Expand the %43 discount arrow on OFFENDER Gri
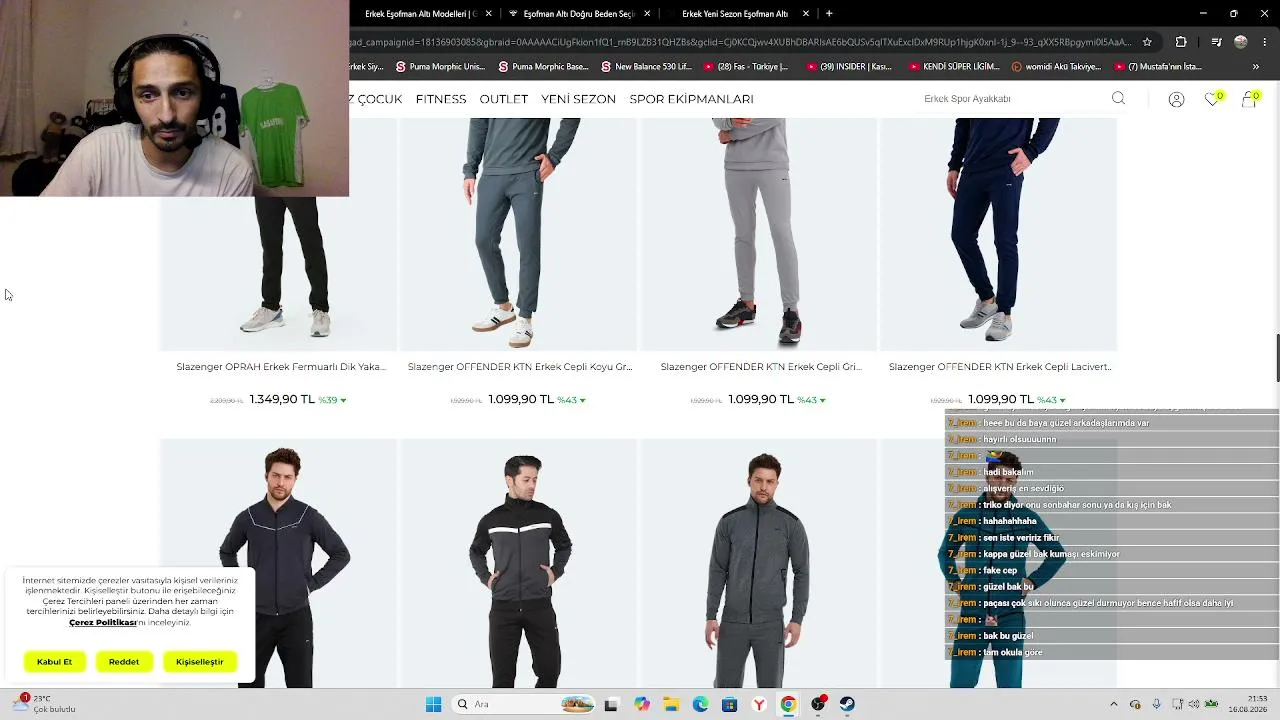 tap(822, 400)
